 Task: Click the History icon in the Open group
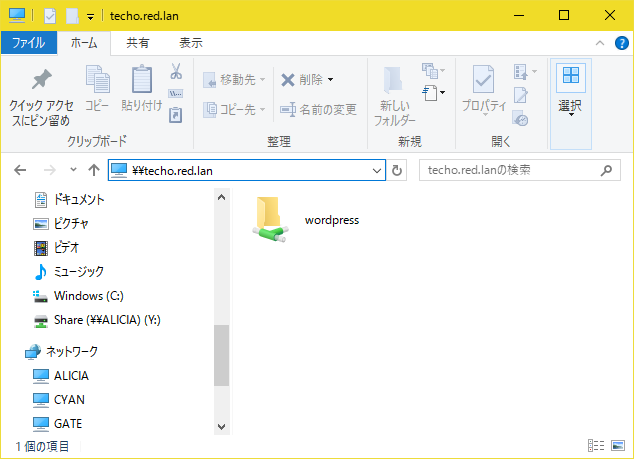click(520, 118)
